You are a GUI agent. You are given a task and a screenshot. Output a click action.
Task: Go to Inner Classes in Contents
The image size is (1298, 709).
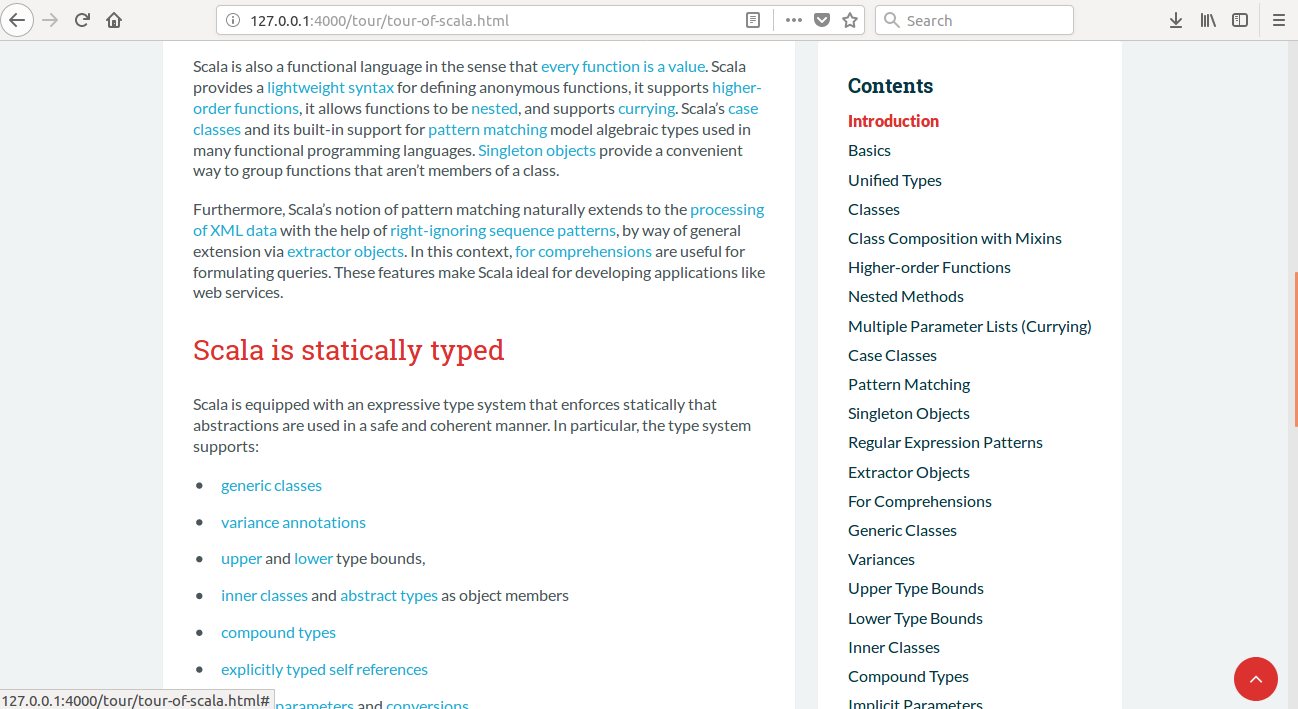tap(894, 647)
